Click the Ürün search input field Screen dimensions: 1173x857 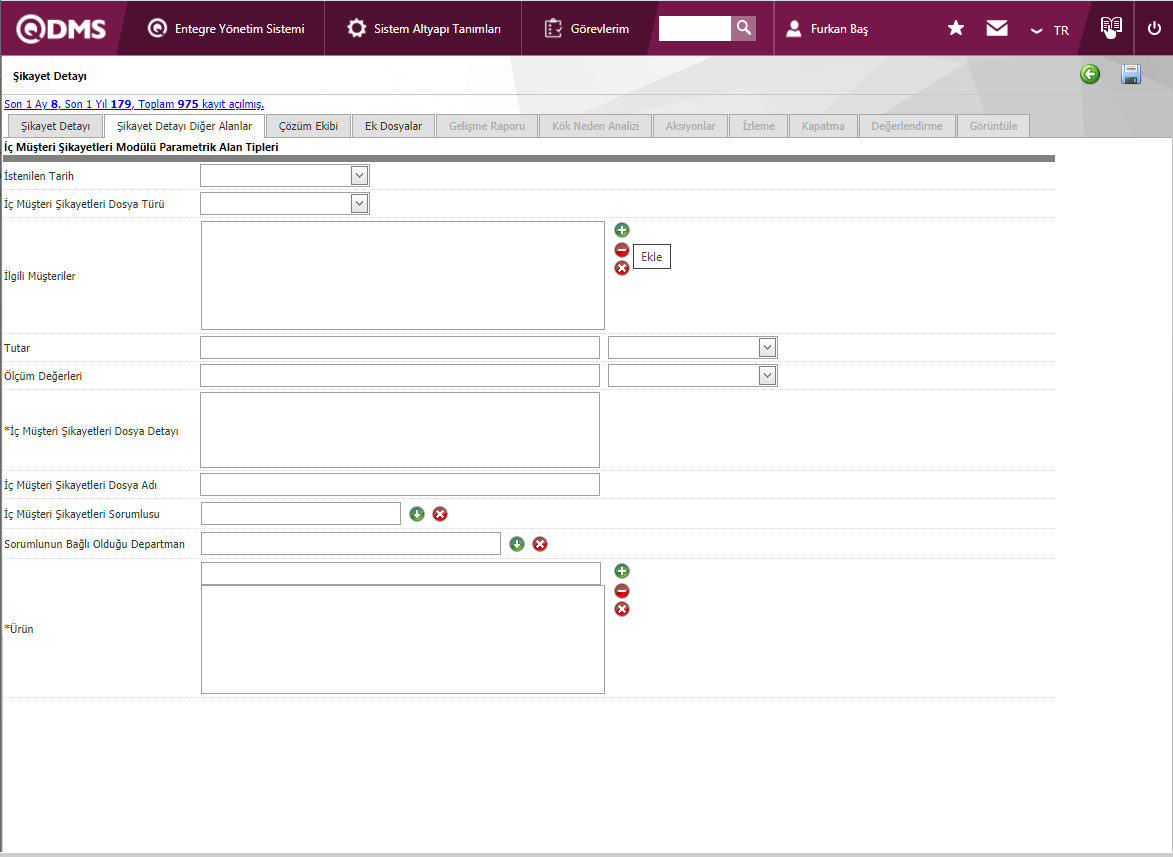pyautogui.click(x=400, y=573)
